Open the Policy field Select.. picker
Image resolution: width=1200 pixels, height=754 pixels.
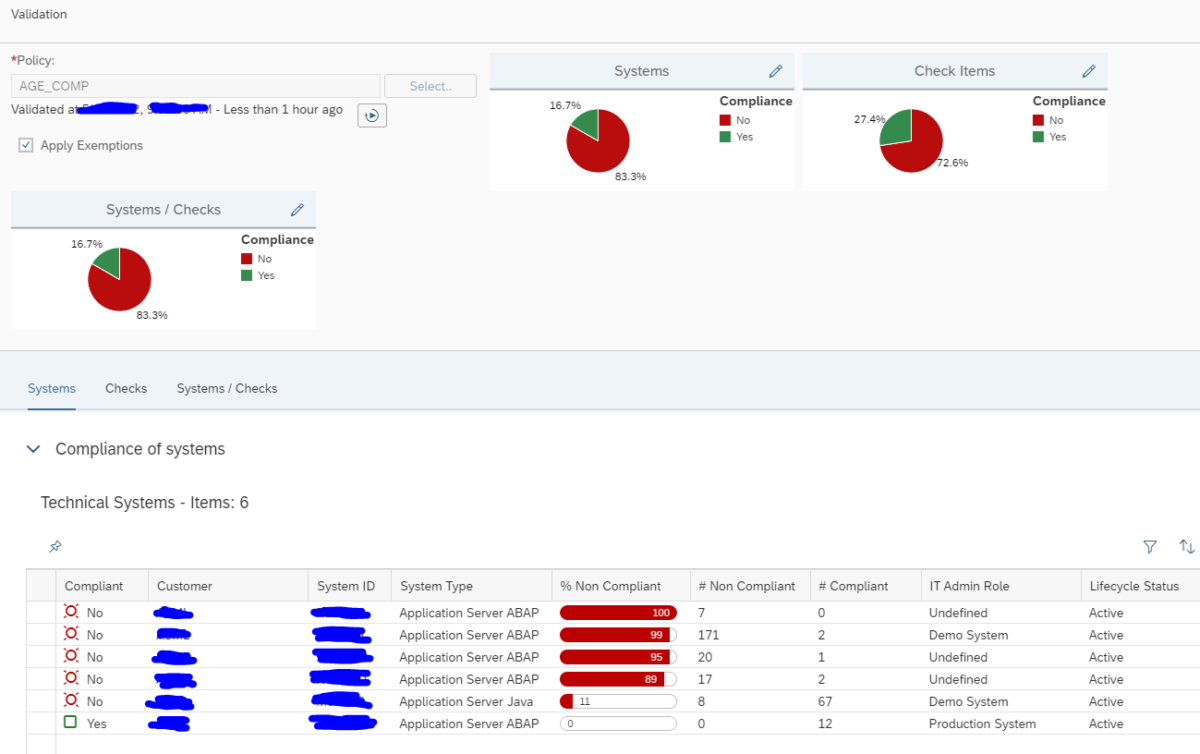coord(430,85)
